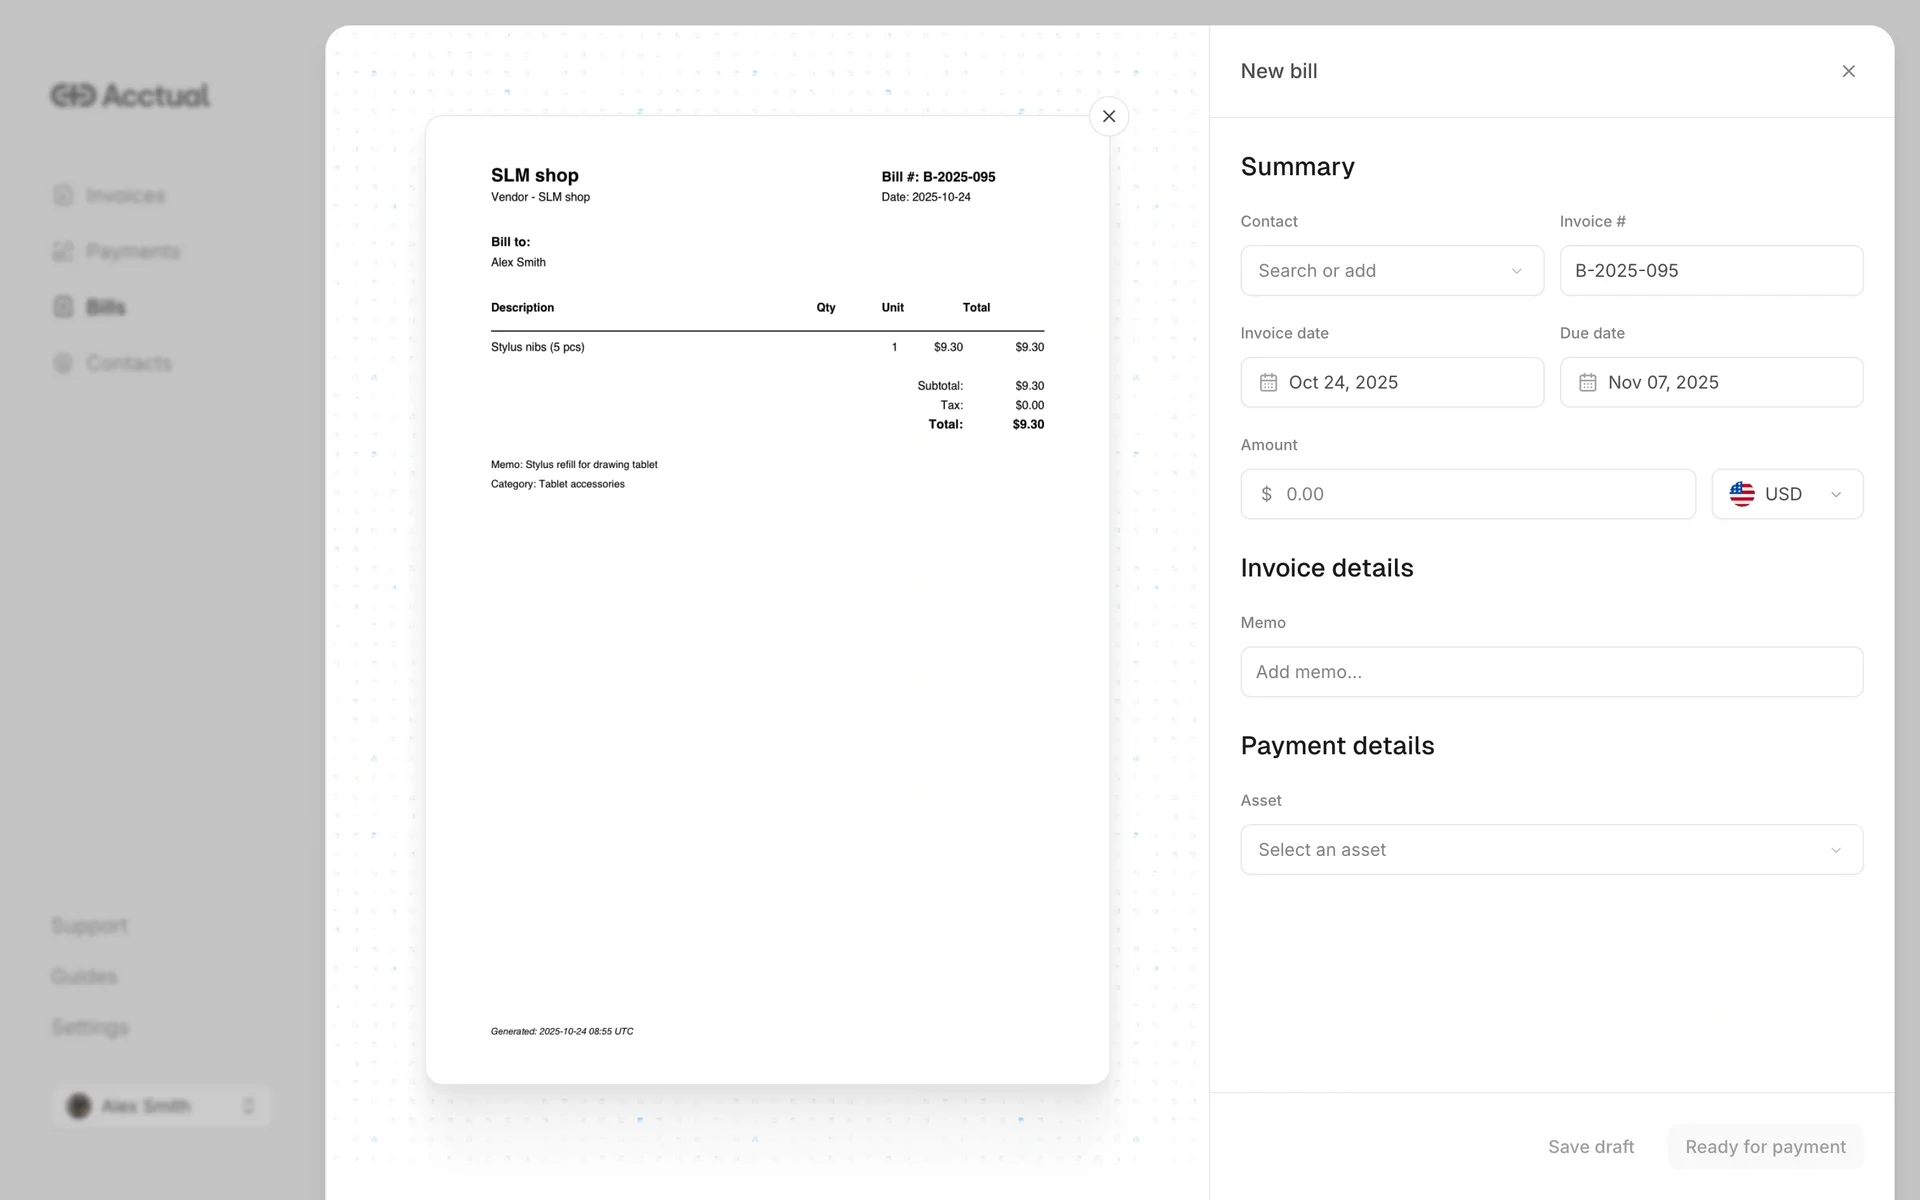Close the New bill panel
The image size is (1920, 1200).
[1848, 71]
